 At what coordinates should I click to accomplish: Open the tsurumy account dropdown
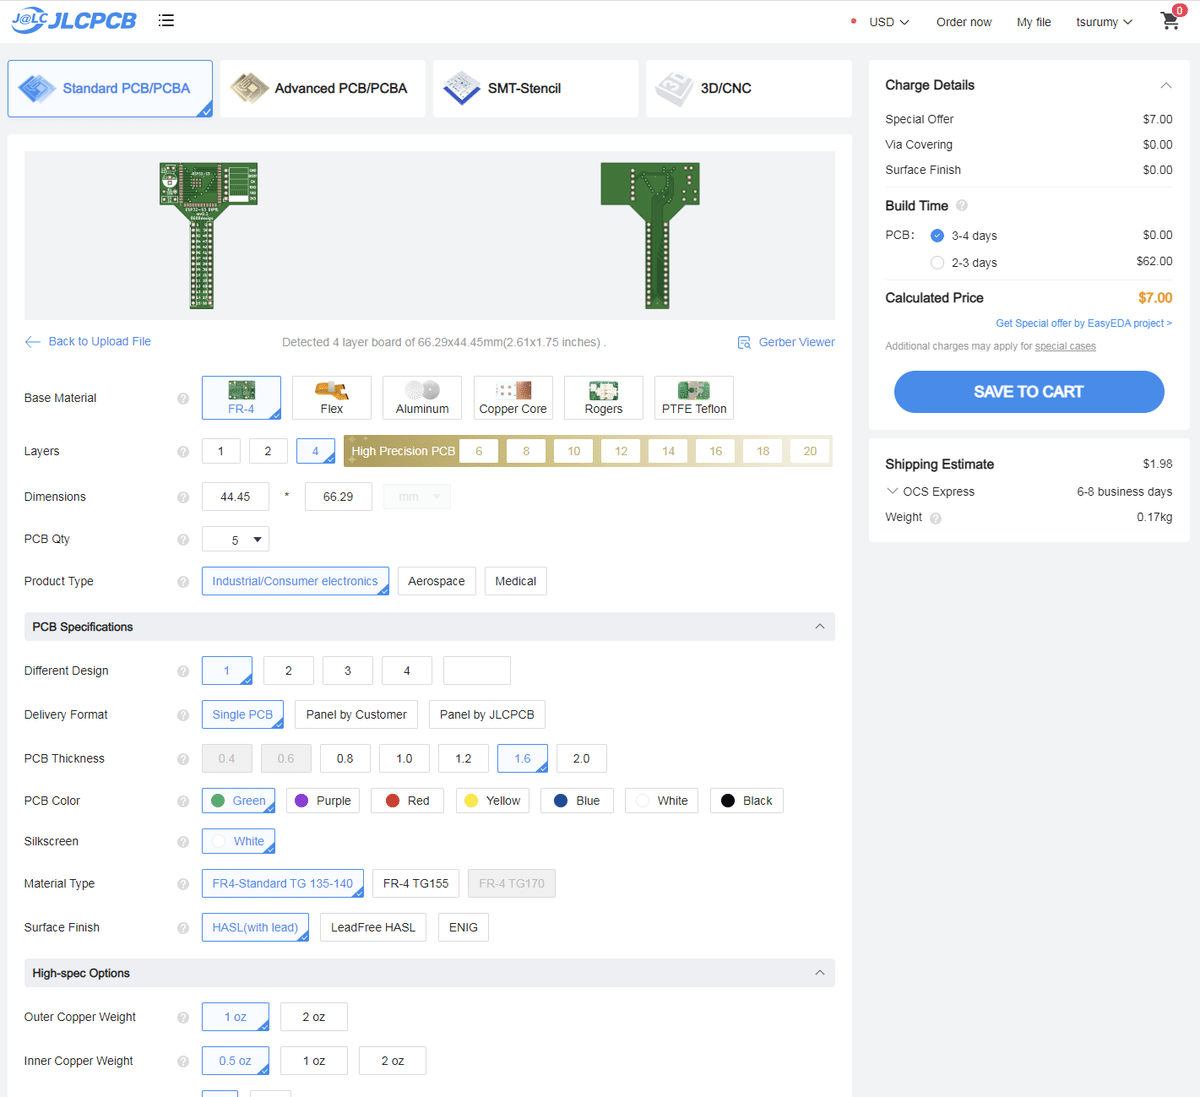coord(1104,22)
